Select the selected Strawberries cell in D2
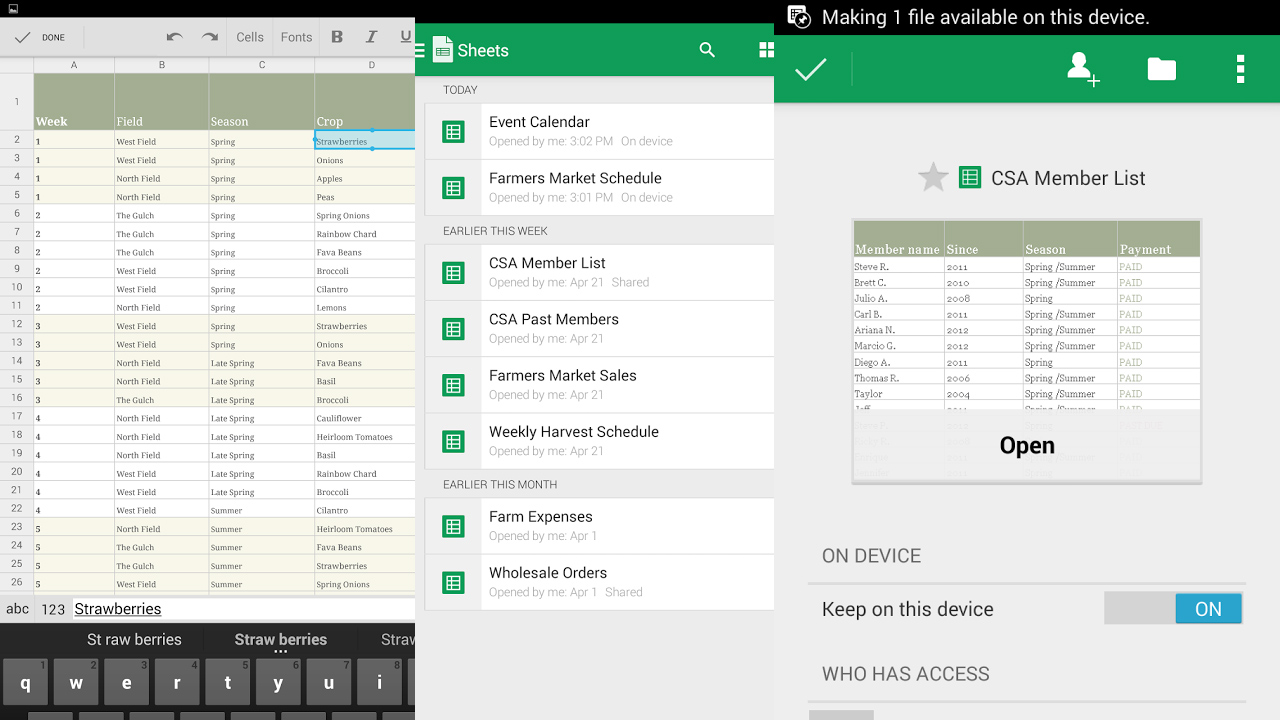Viewport: 1280px width, 720px height. coord(365,140)
